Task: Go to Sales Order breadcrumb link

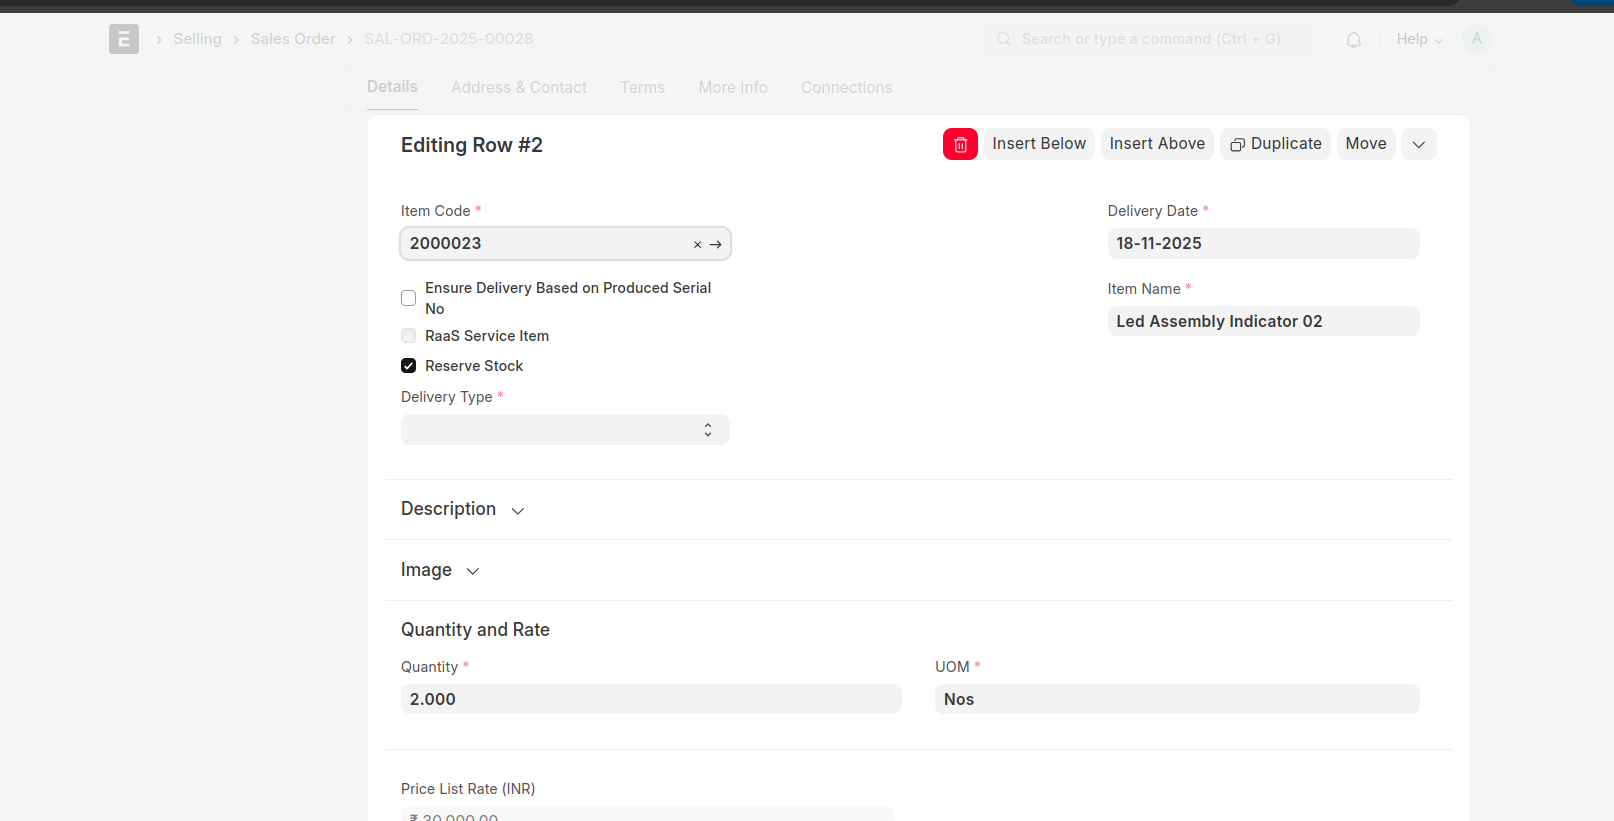Action: coord(293,39)
